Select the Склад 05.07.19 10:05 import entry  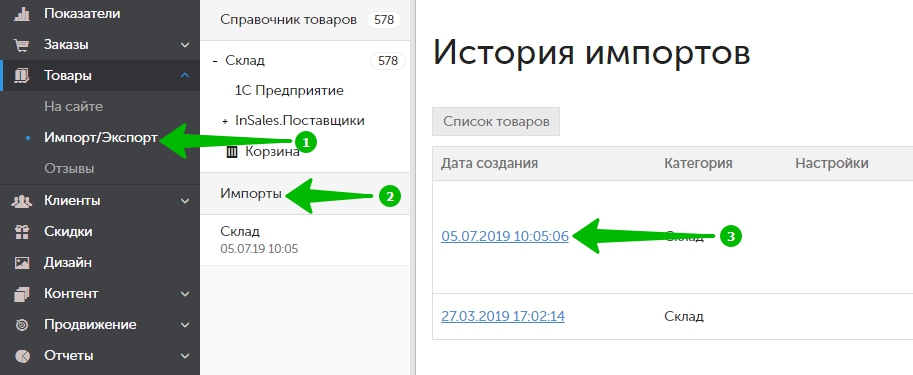305,240
